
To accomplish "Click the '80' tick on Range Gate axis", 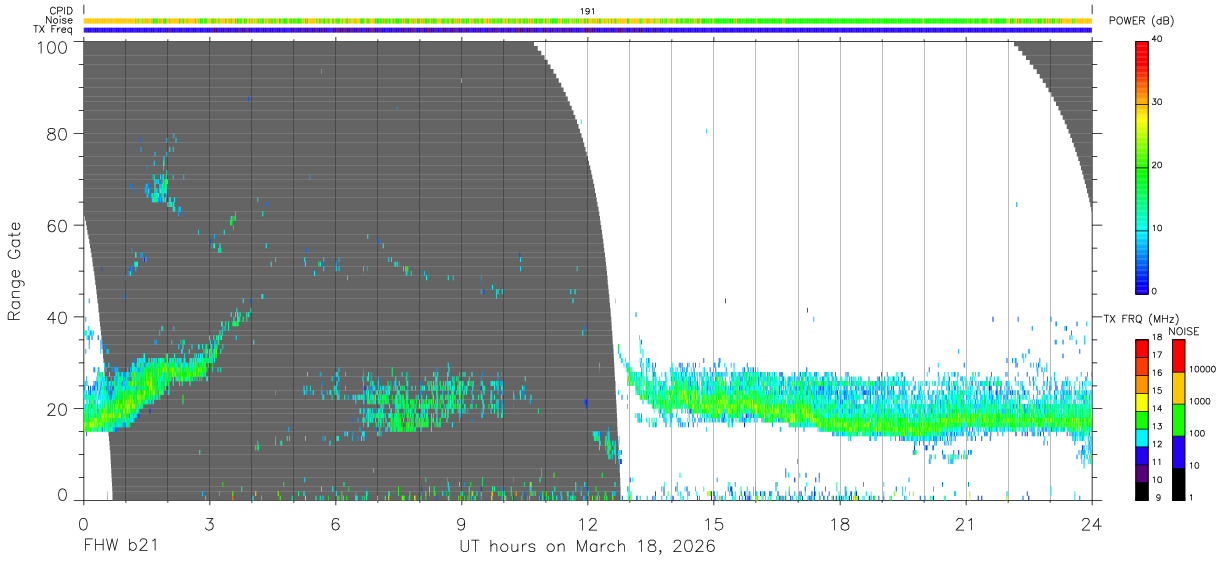I will (x=56, y=134).
